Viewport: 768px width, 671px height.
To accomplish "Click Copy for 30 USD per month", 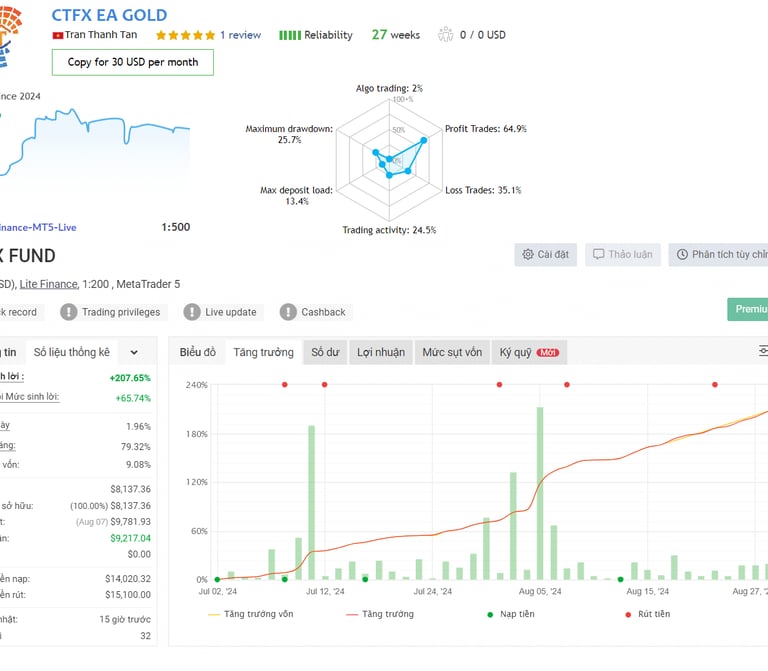I will 133,62.
